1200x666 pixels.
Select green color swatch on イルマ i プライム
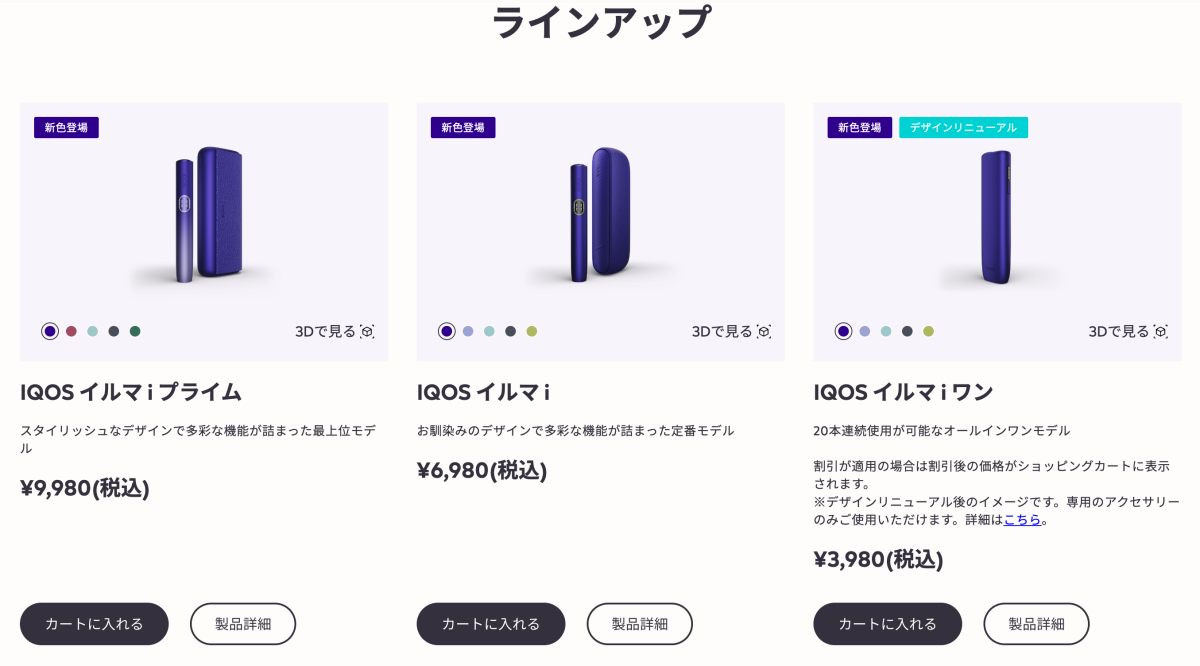point(134,330)
